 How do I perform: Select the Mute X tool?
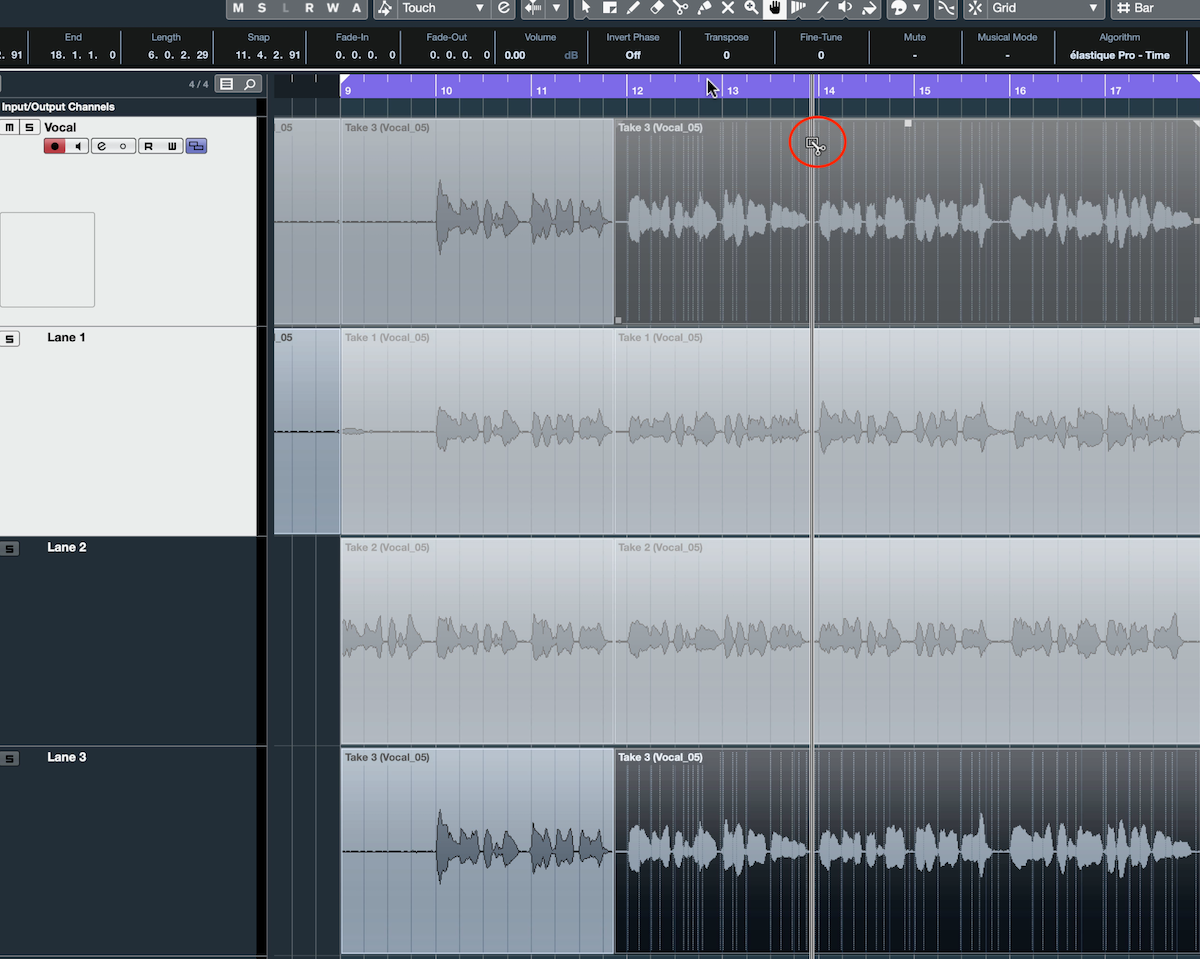[728, 8]
